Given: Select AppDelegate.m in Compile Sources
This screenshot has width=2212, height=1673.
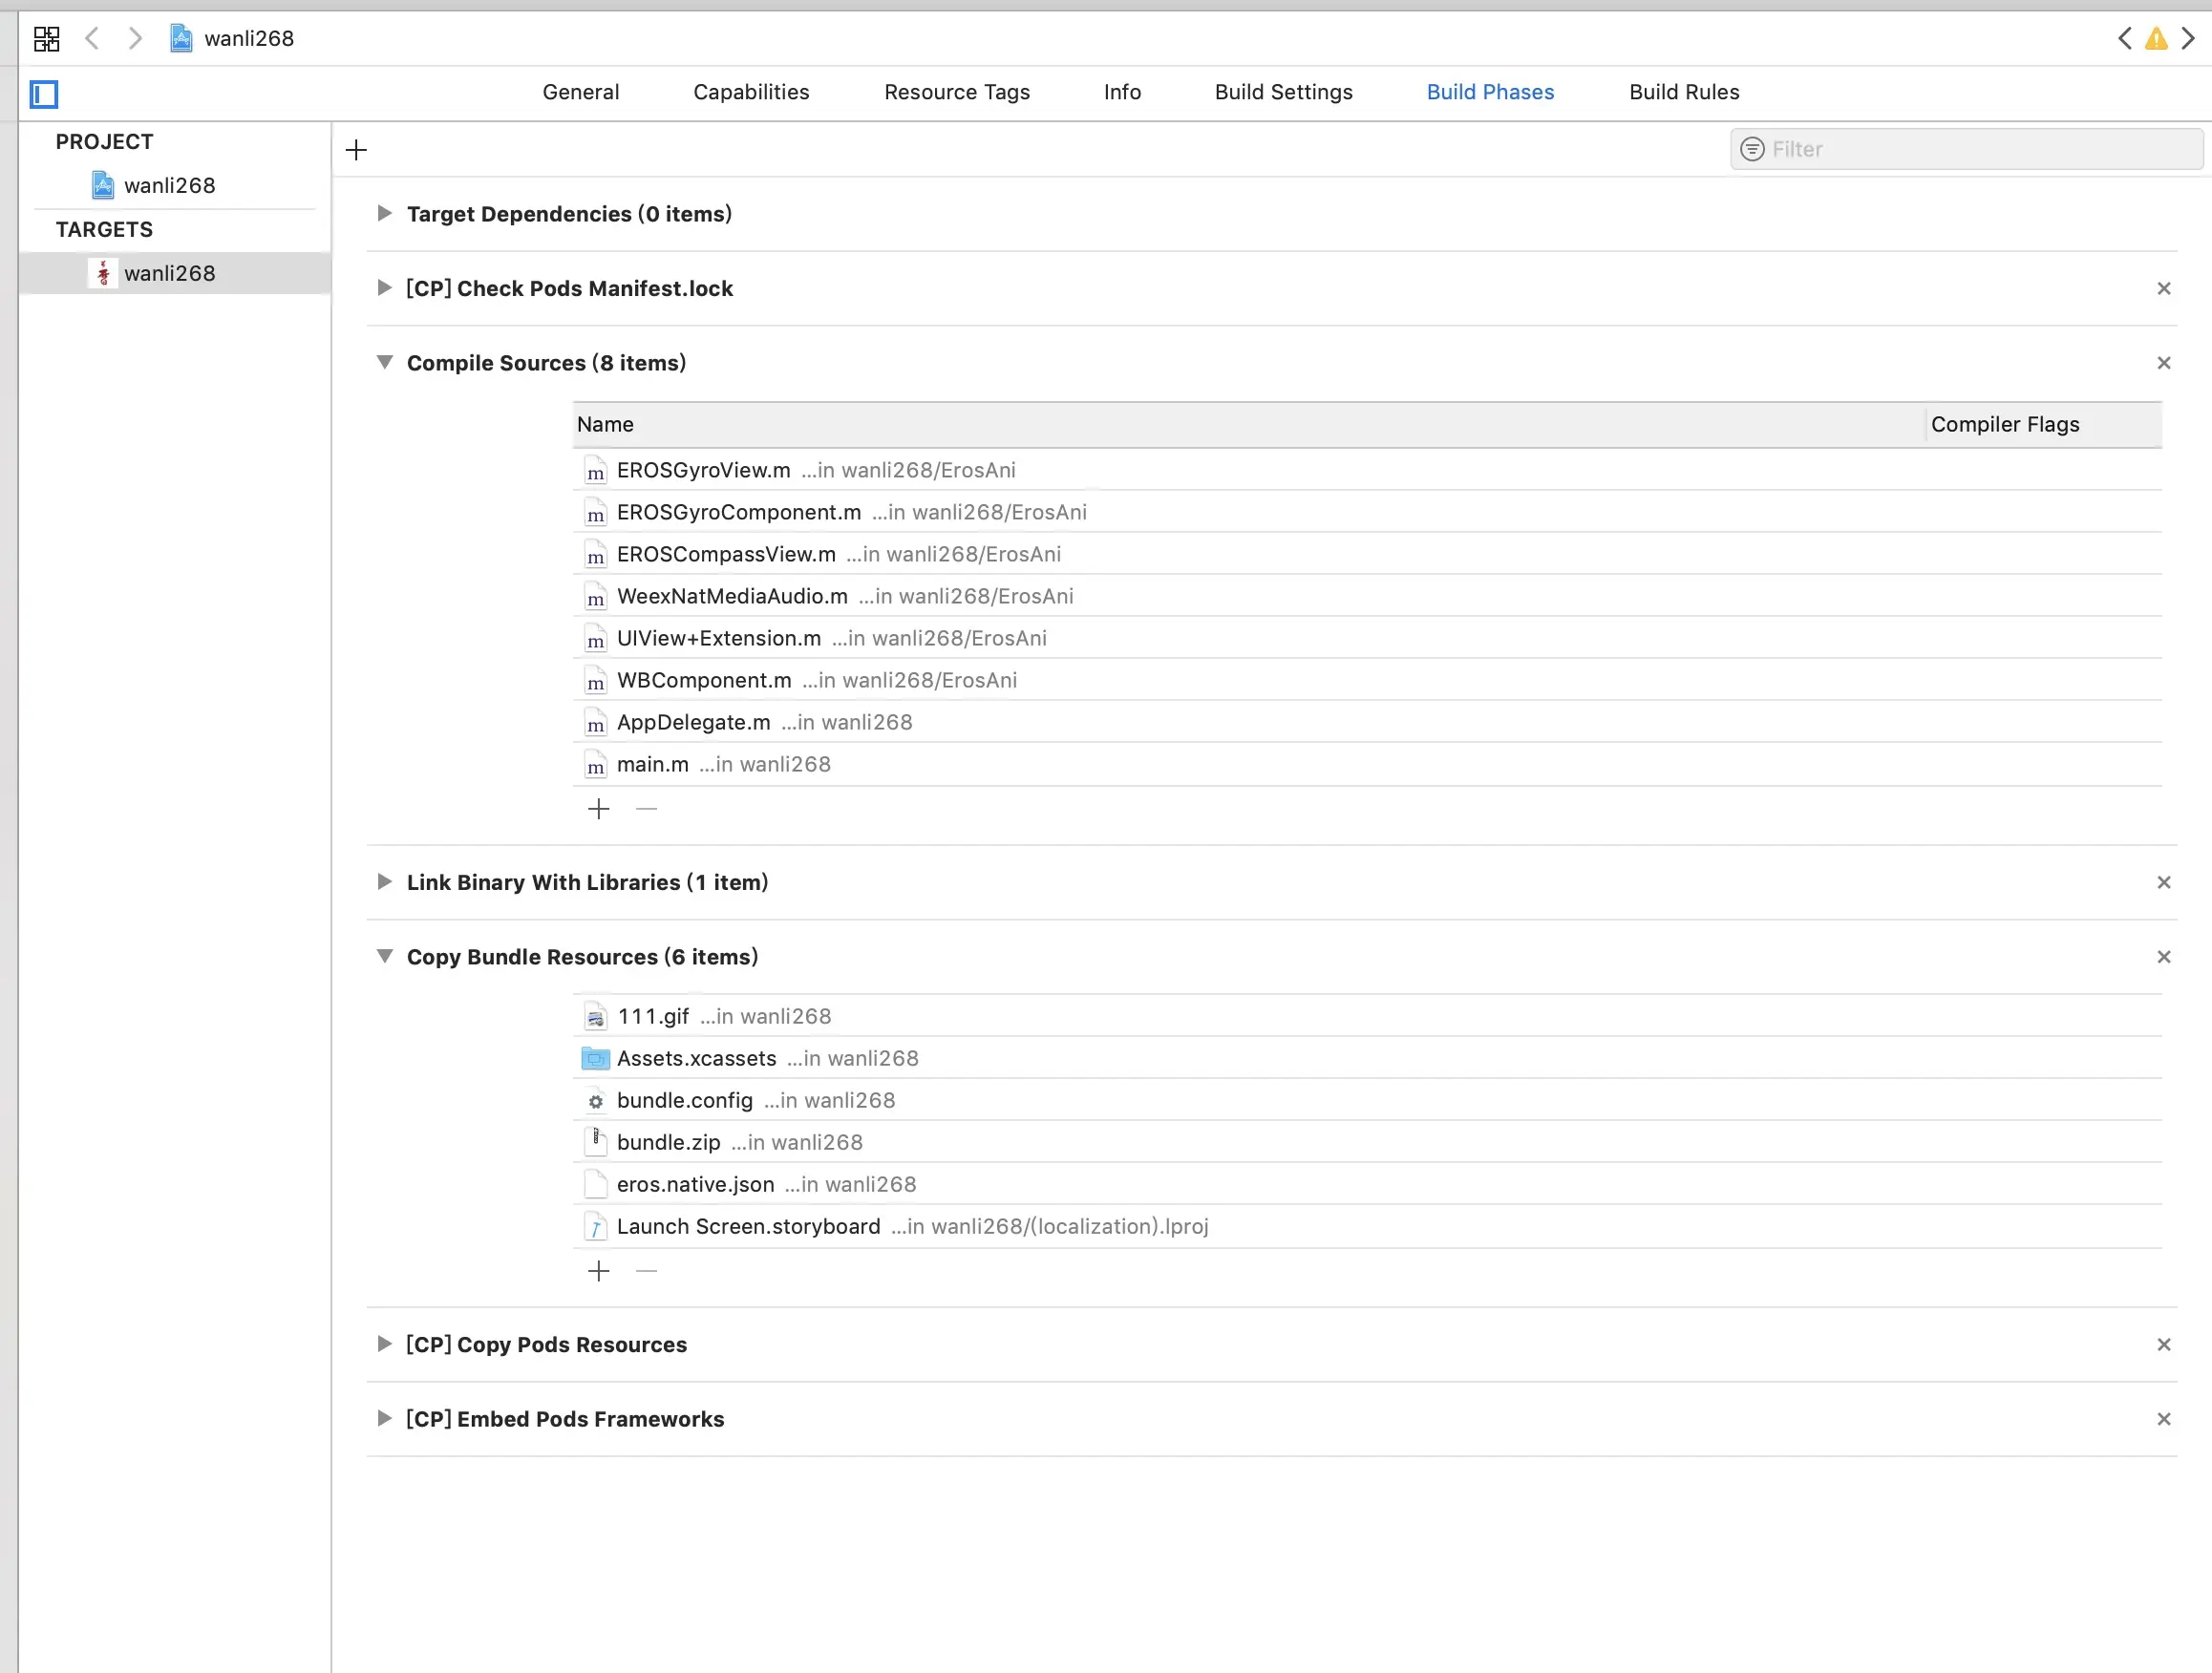Looking at the screenshot, I should coord(693,722).
